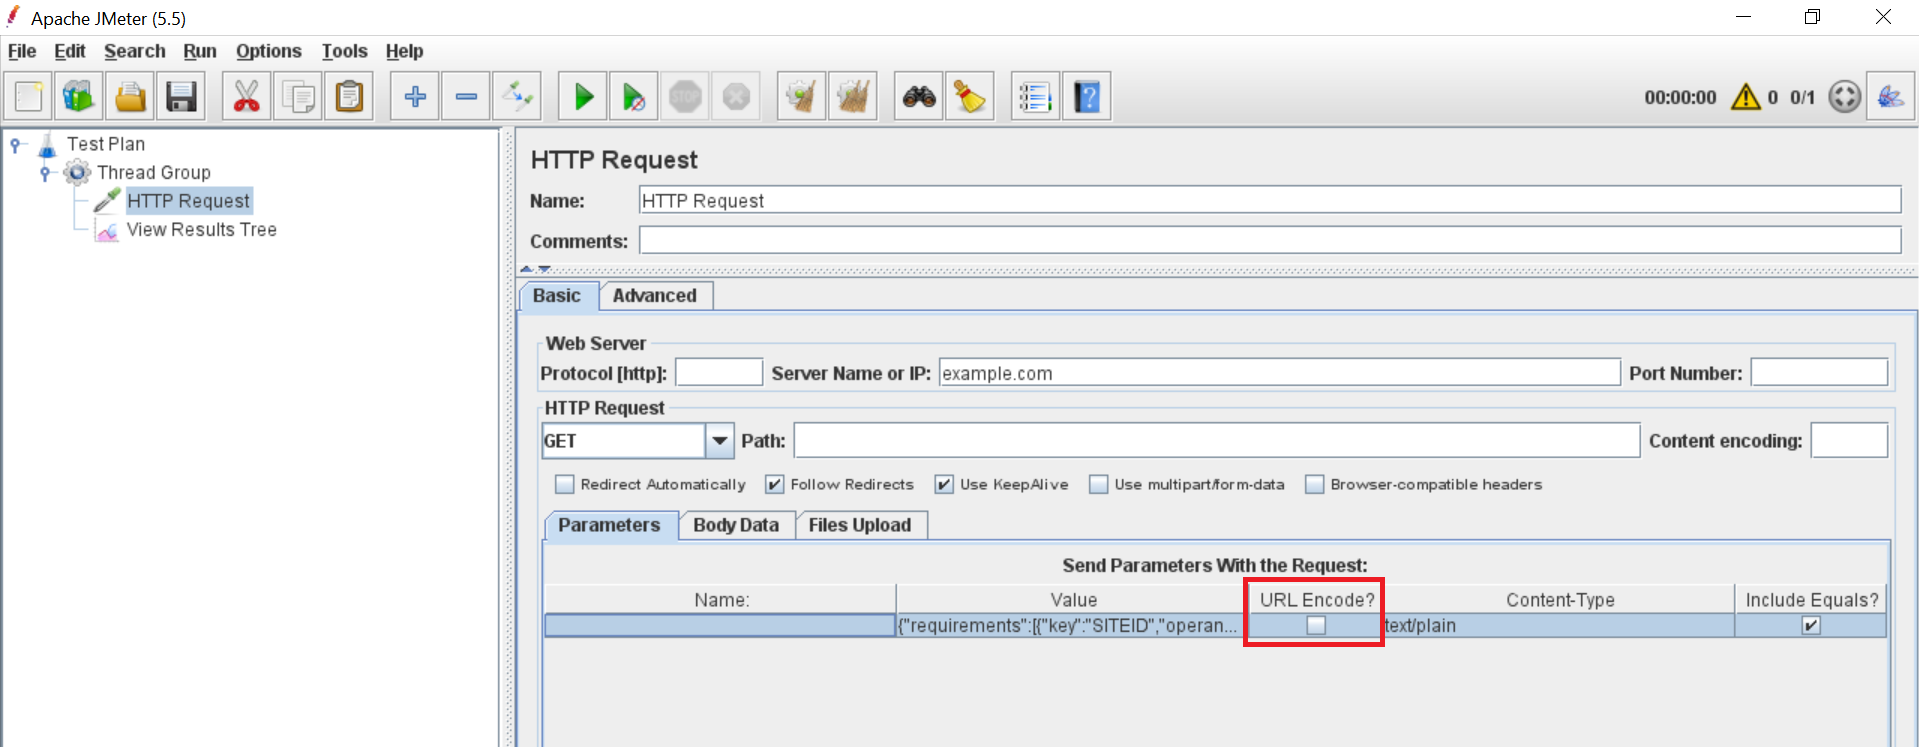Click the Clear results broom icon

click(802, 97)
